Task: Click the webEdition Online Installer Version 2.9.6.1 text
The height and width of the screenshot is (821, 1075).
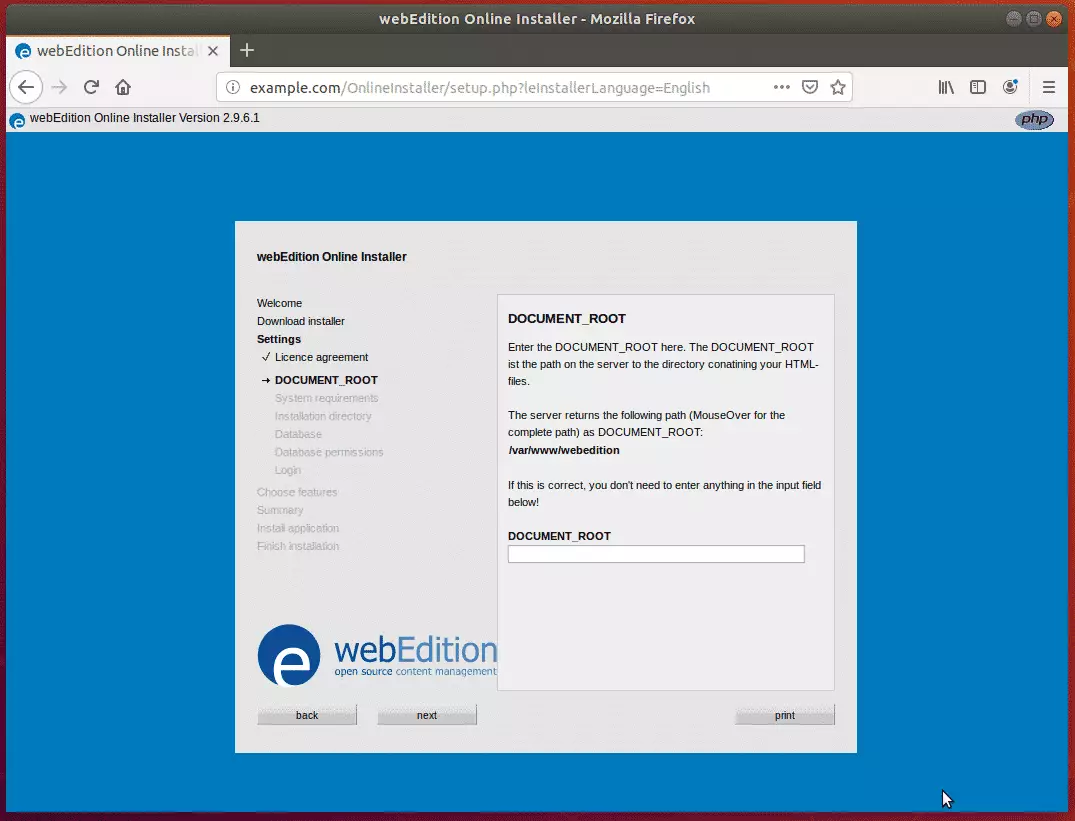Action: pos(145,118)
